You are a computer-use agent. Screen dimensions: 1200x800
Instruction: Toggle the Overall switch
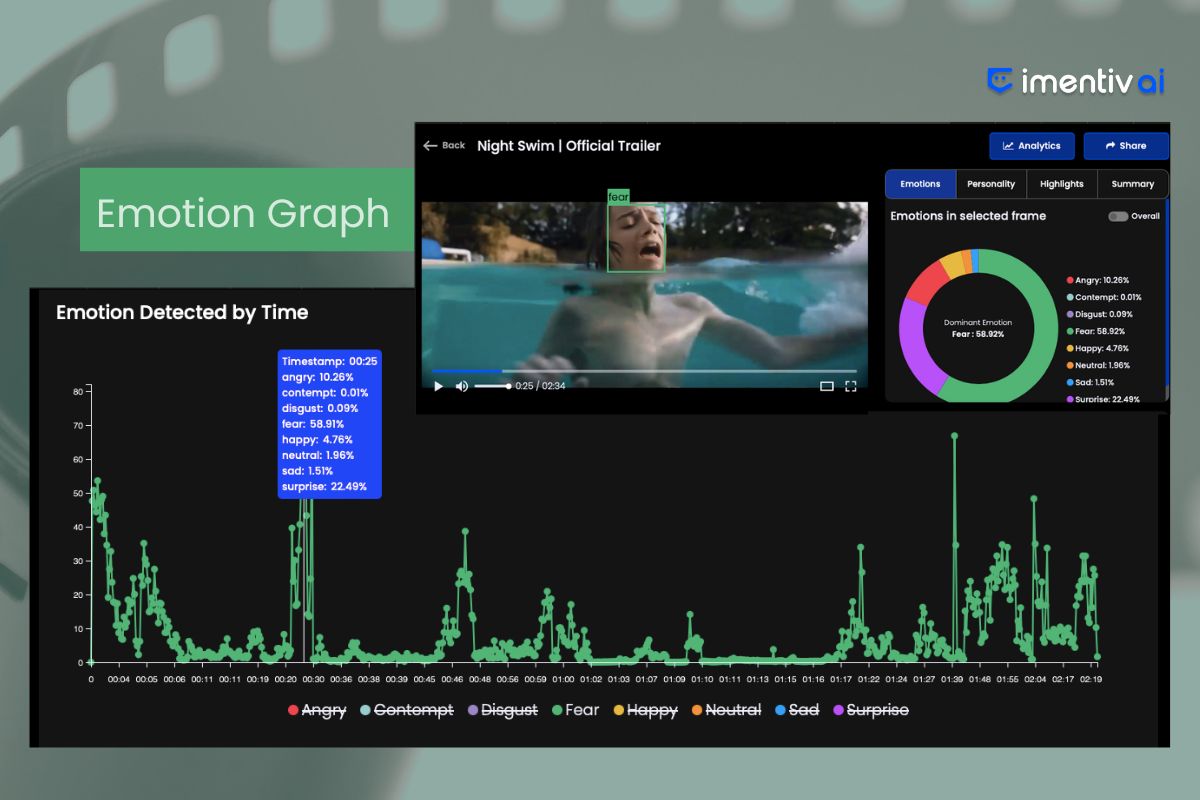pyautogui.click(x=1118, y=216)
